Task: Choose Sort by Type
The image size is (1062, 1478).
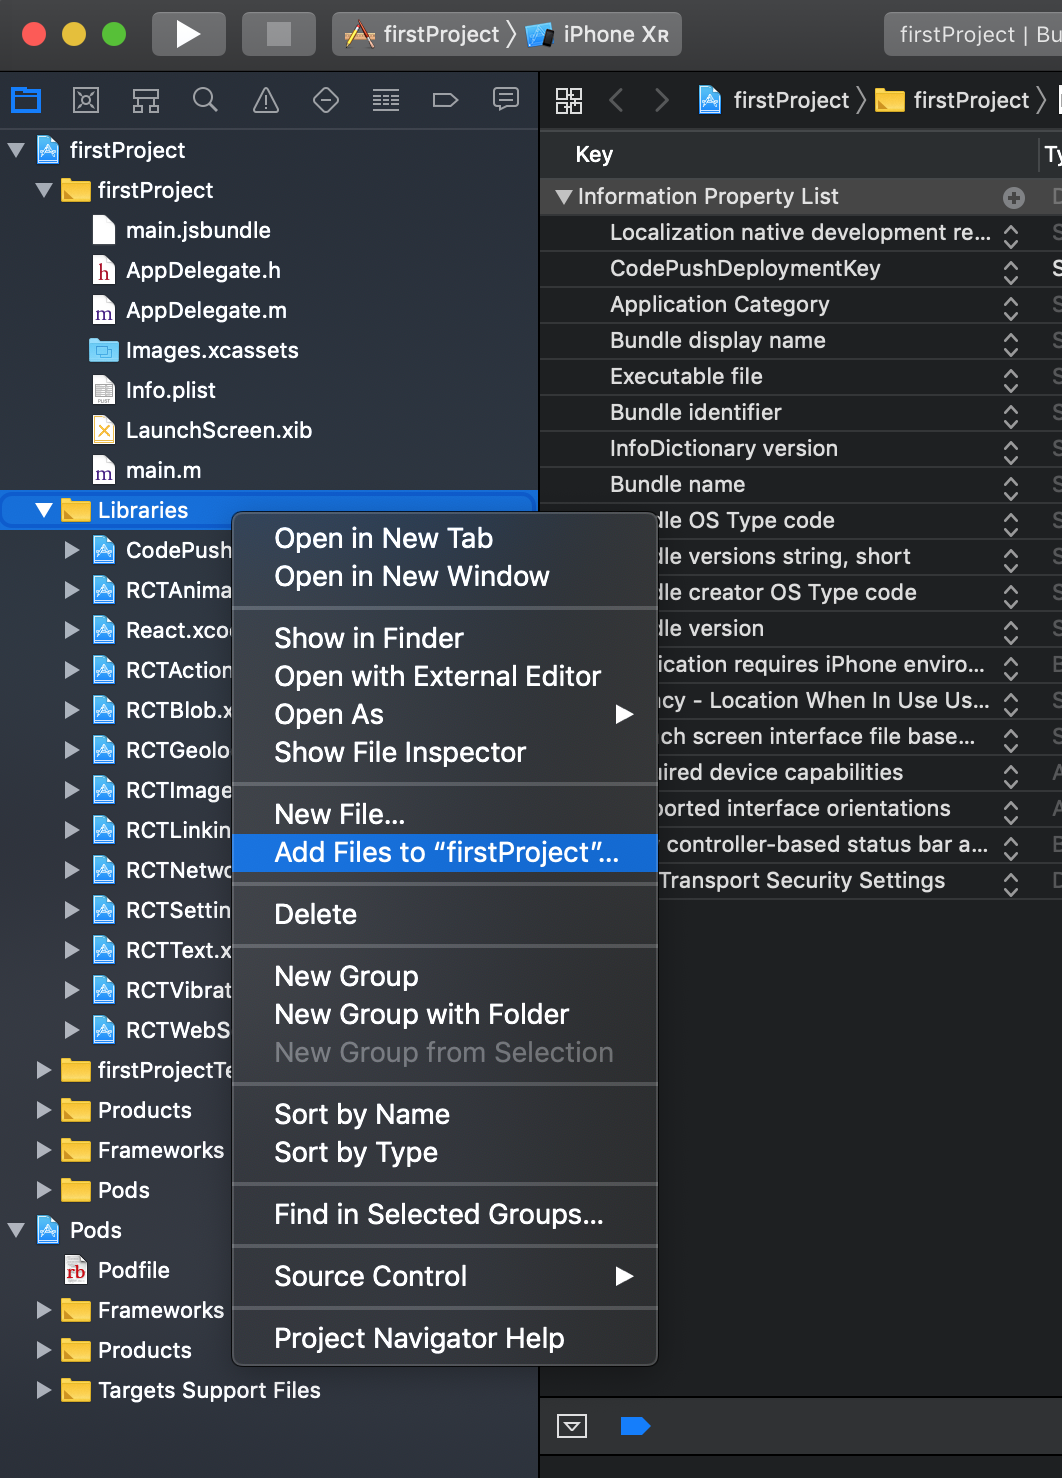Action: (x=445, y=1152)
